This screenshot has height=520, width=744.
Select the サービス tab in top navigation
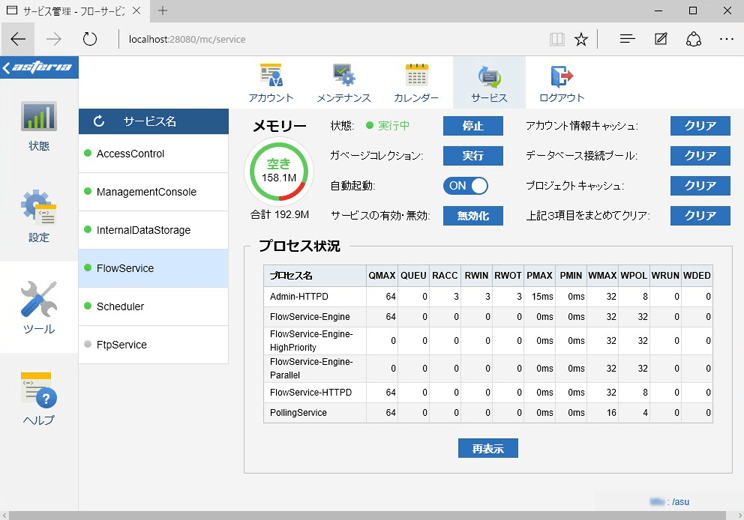click(489, 82)
